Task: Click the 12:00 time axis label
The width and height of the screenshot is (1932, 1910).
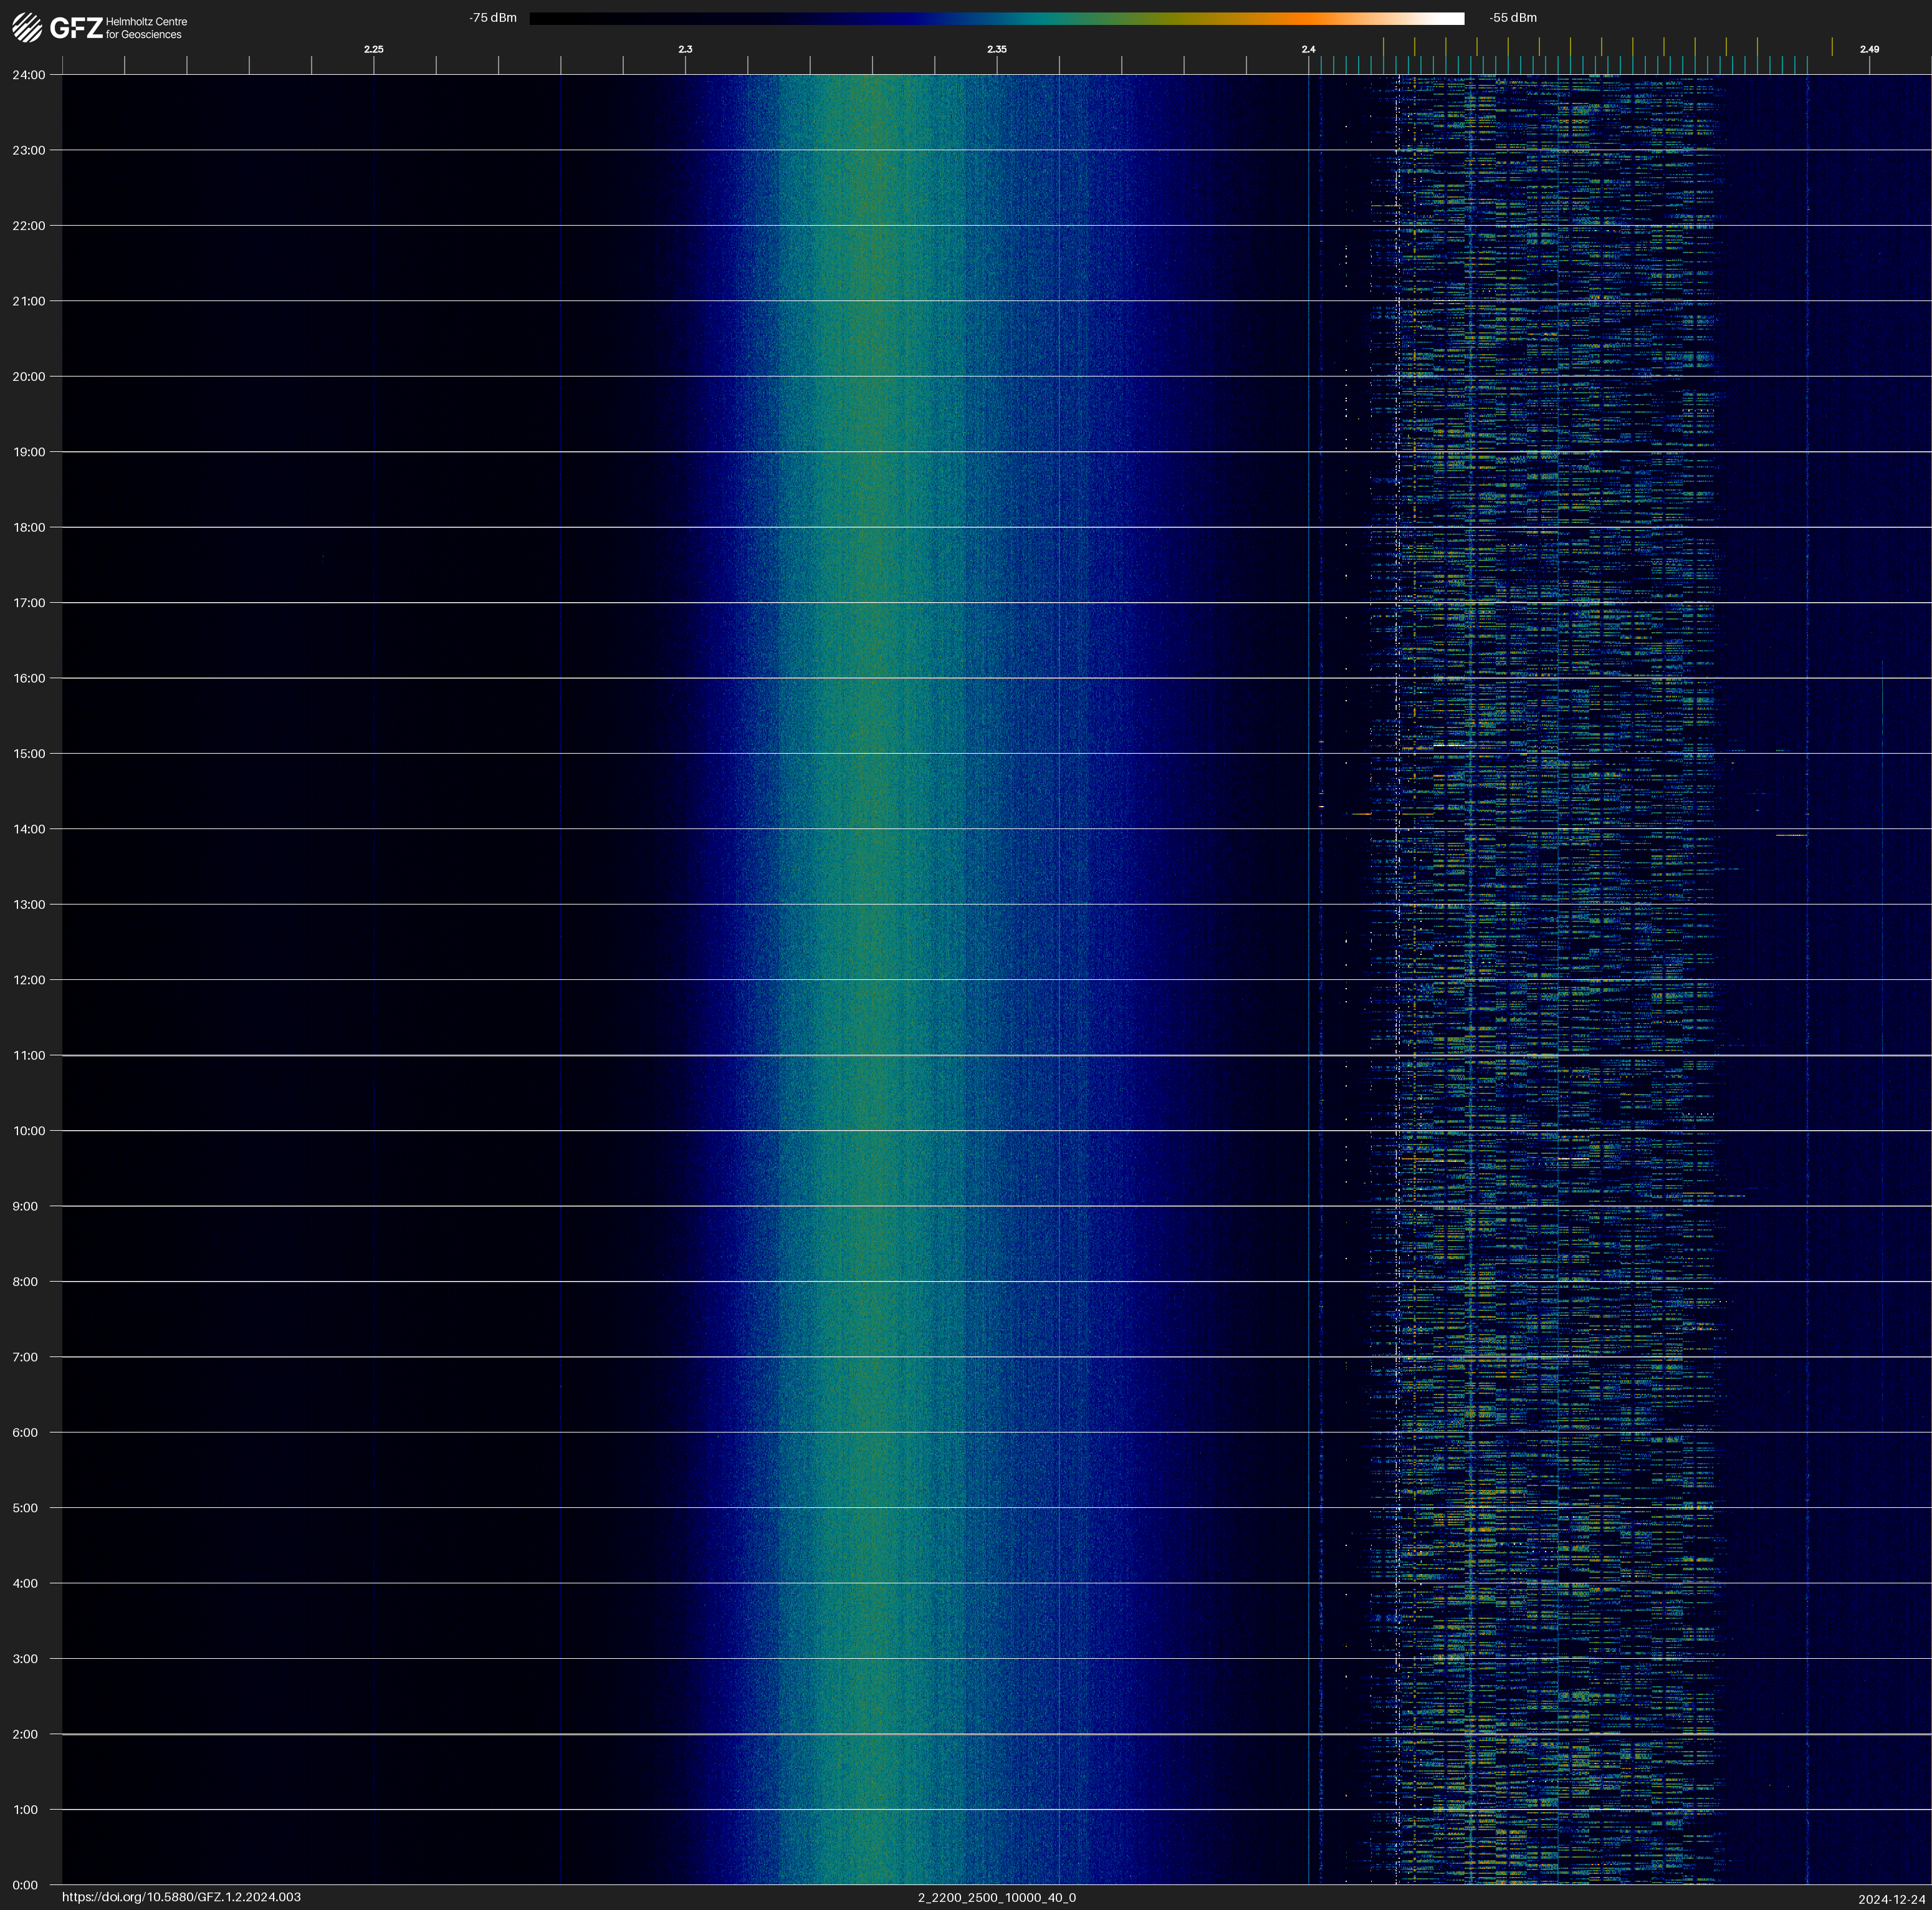Action: coord(29,980)
